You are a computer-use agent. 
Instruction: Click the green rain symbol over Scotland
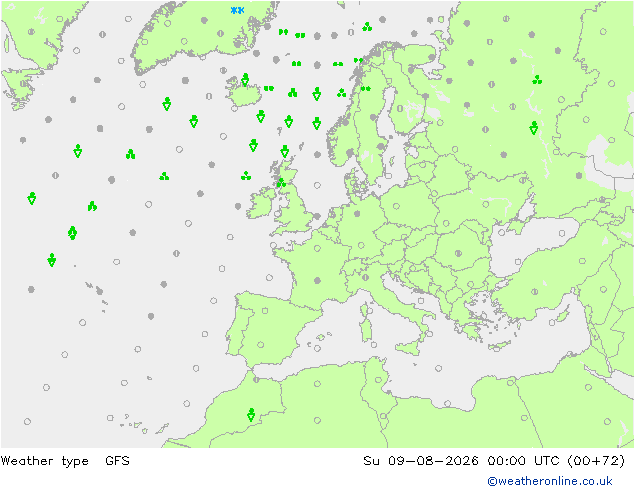[x=281, y=183]
